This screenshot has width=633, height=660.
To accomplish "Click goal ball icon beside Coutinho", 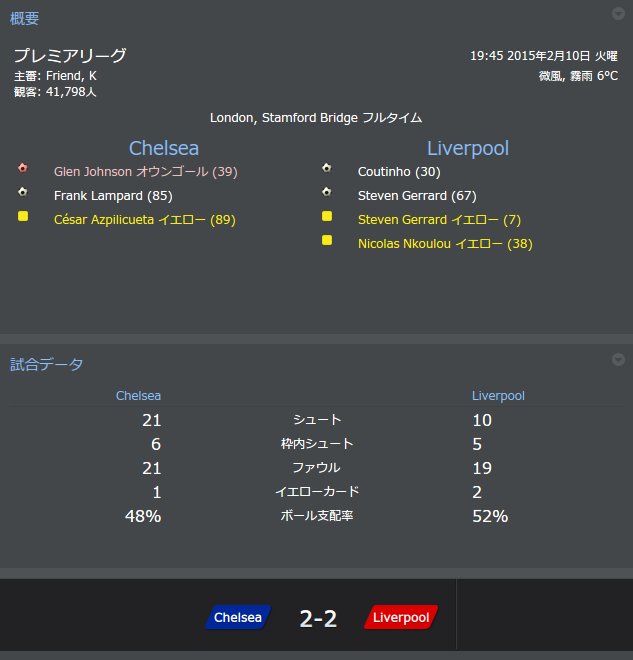I will [x=327, y=168].
